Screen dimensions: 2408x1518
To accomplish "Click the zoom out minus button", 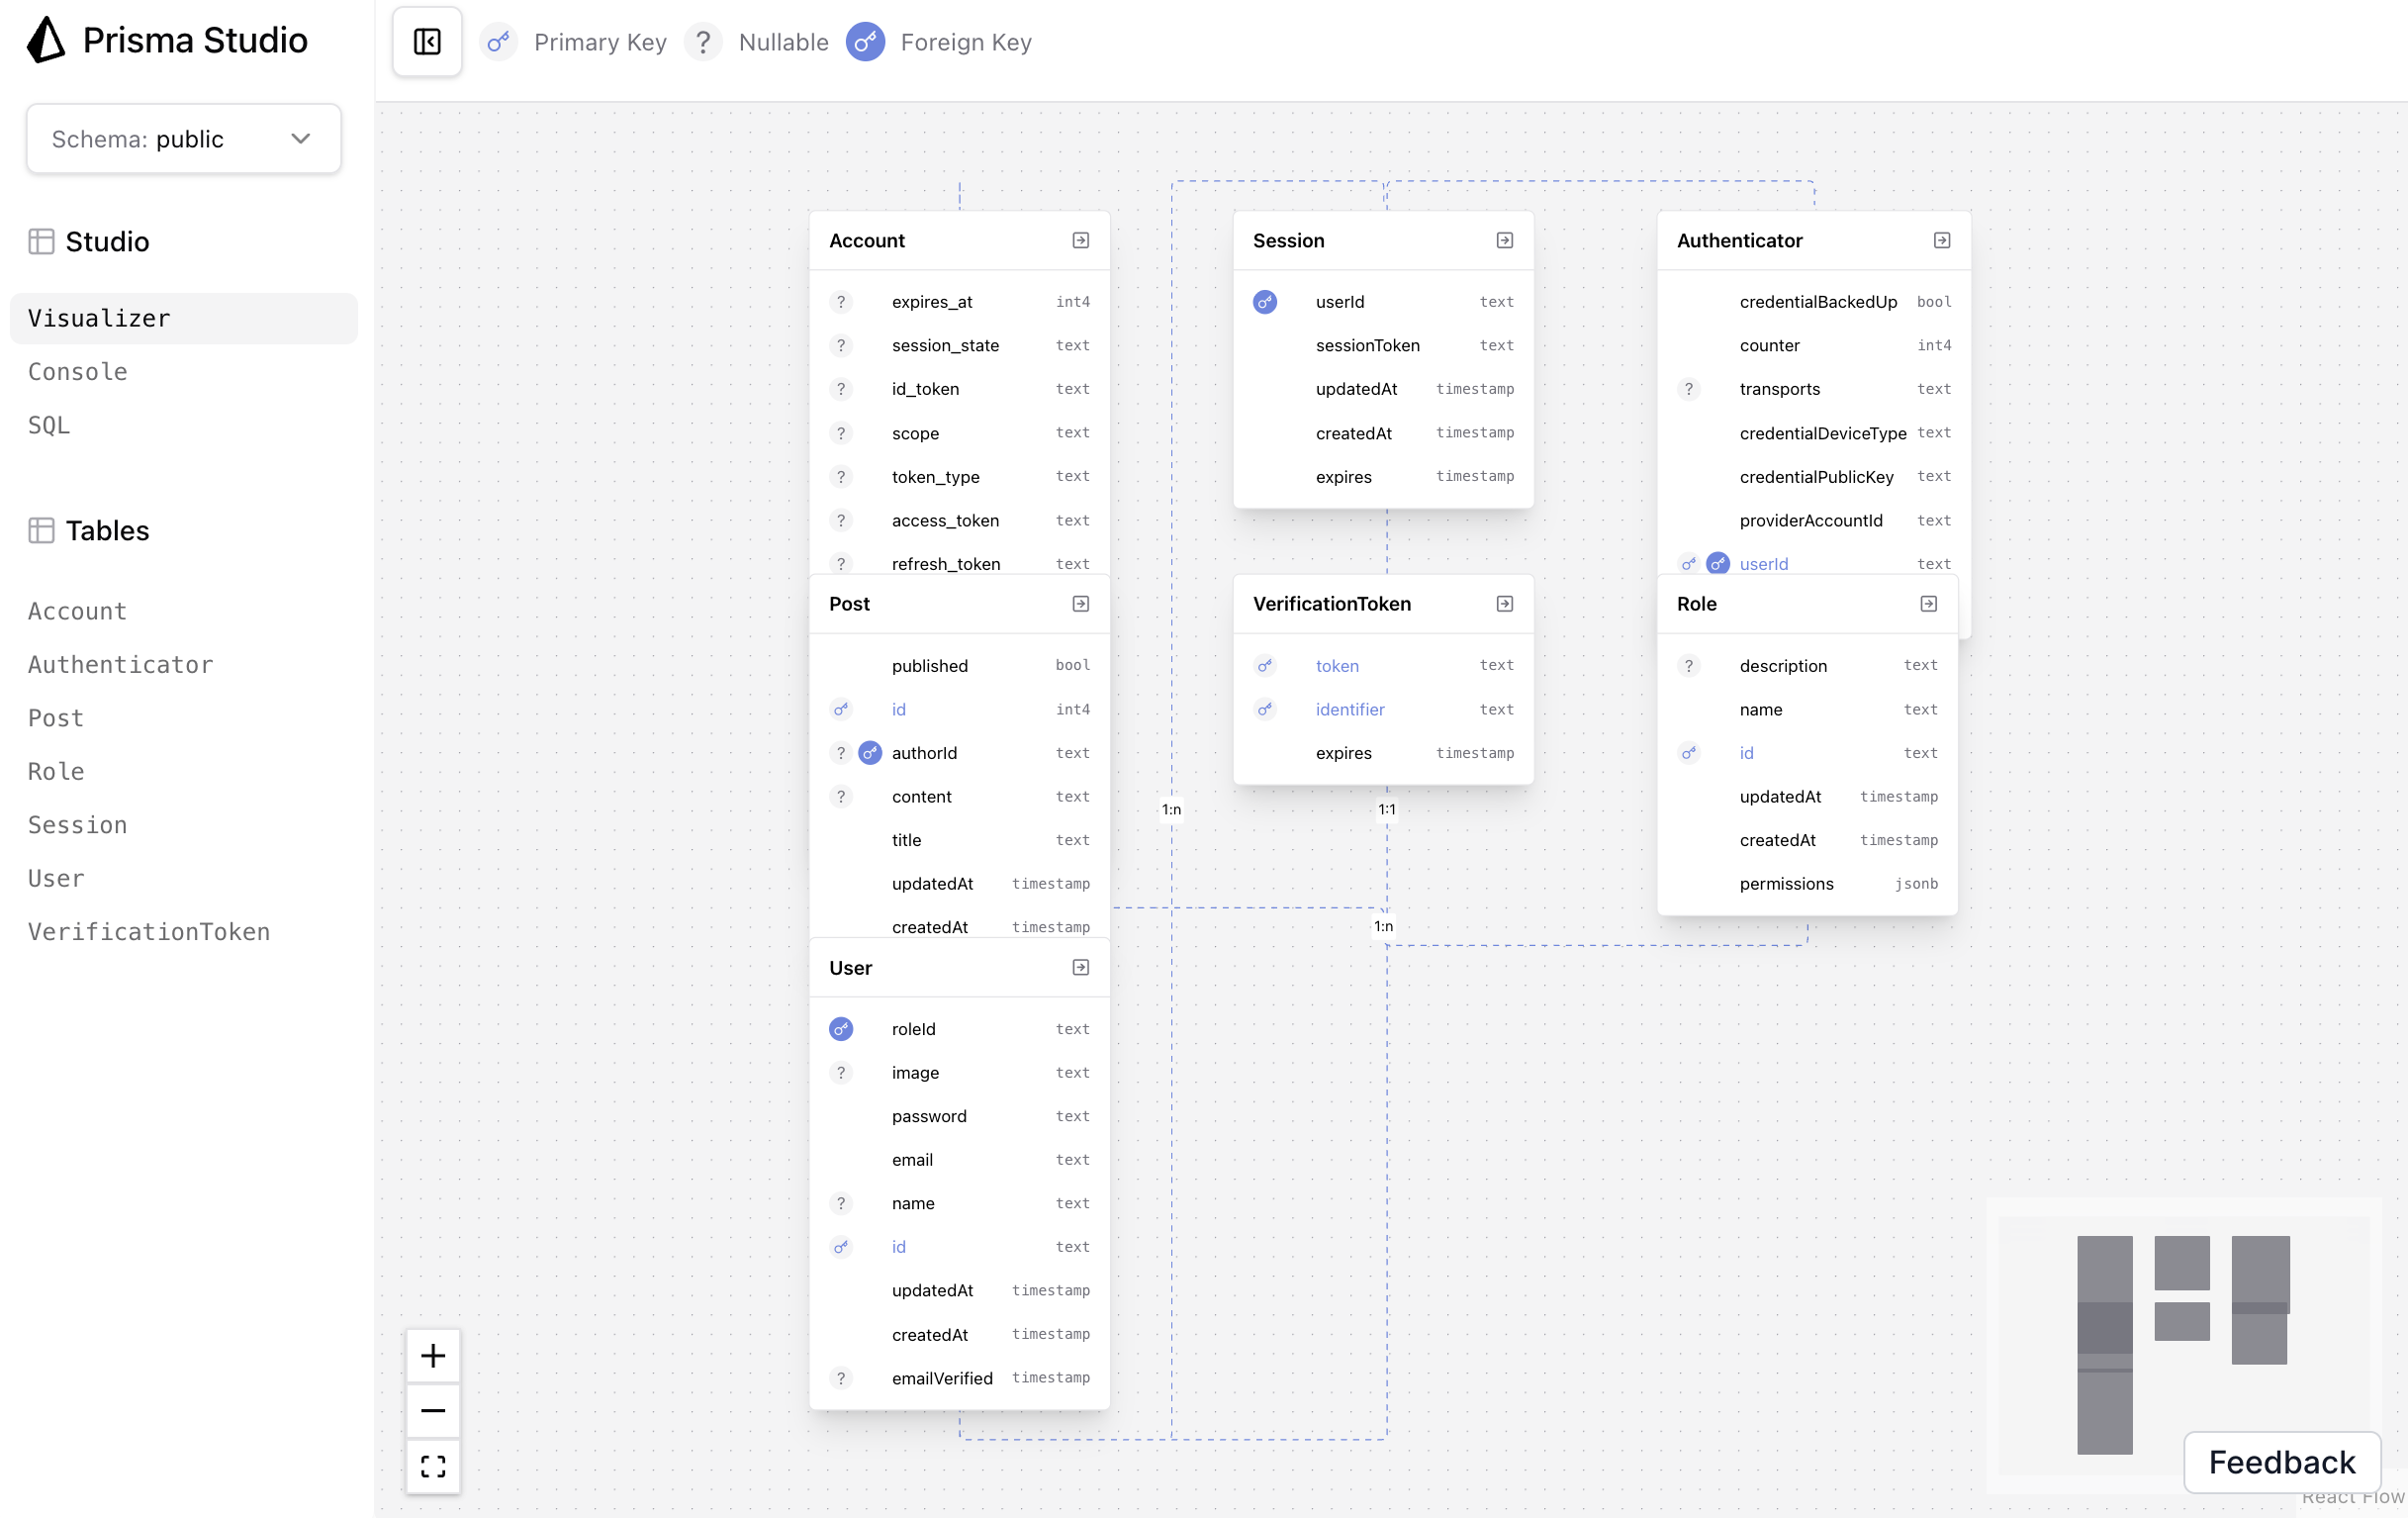I will pos(433,1411).
